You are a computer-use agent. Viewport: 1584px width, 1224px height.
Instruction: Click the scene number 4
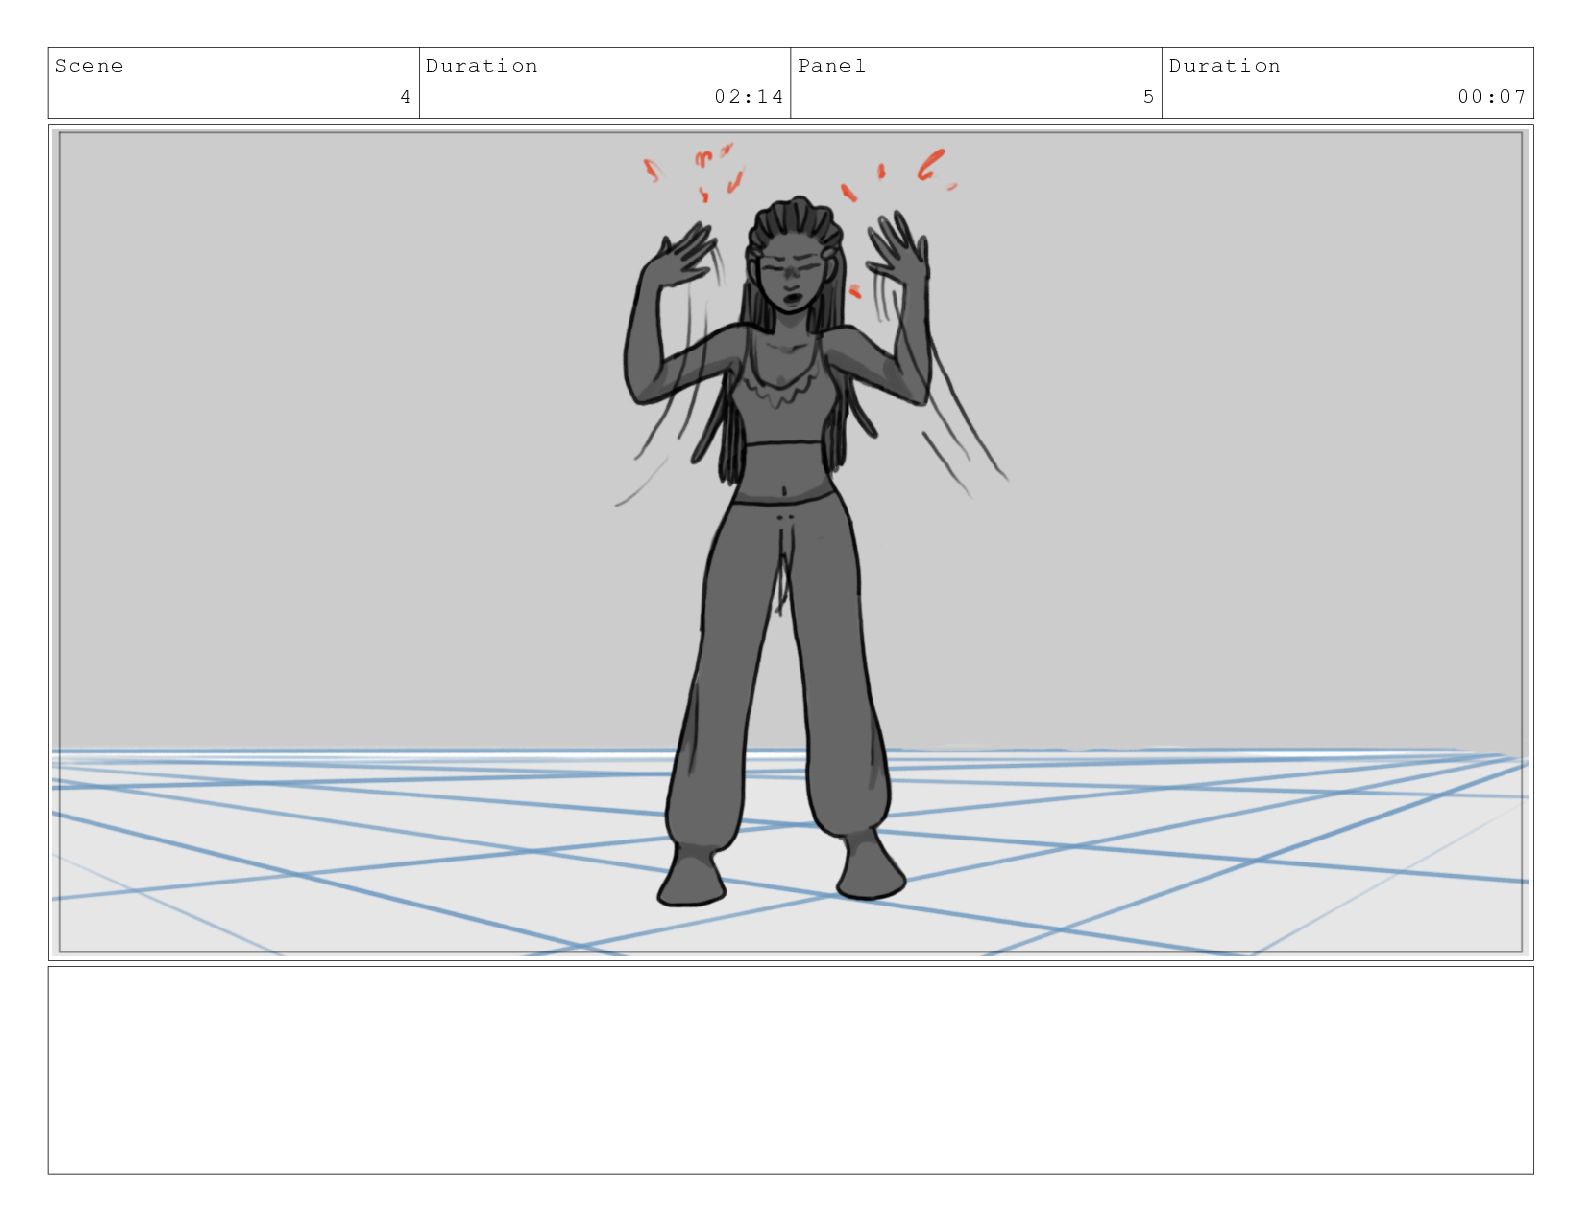[x=405, y=97]
